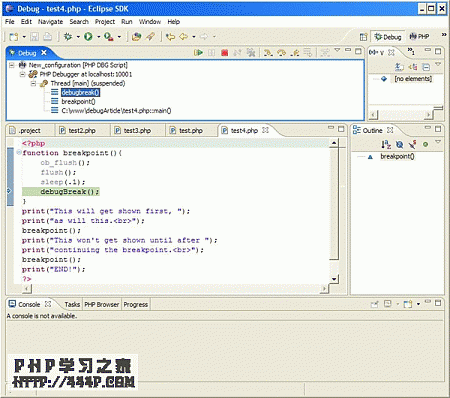
Task: Select the test4.php::main() stack frame
Action: (x=116, y=111)
